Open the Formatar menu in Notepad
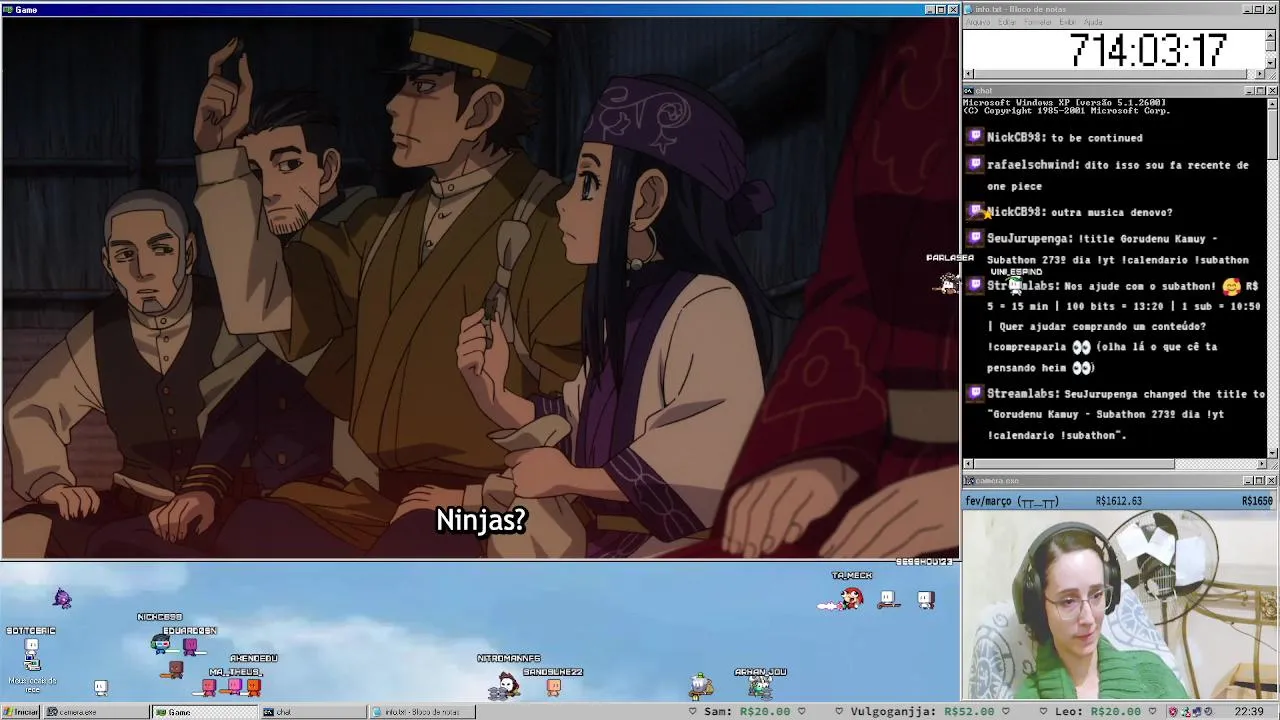The width and height of the screenshot is (1280, 720). pos(1038,22)
